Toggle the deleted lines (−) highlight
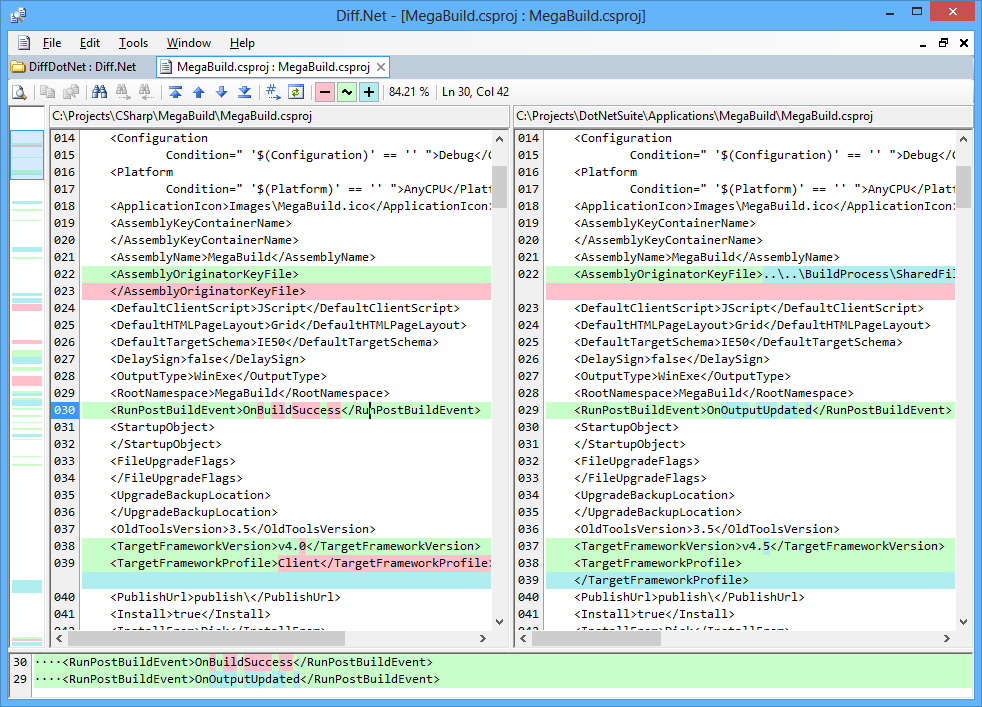982x707 pixels. [x=324, y=91]
